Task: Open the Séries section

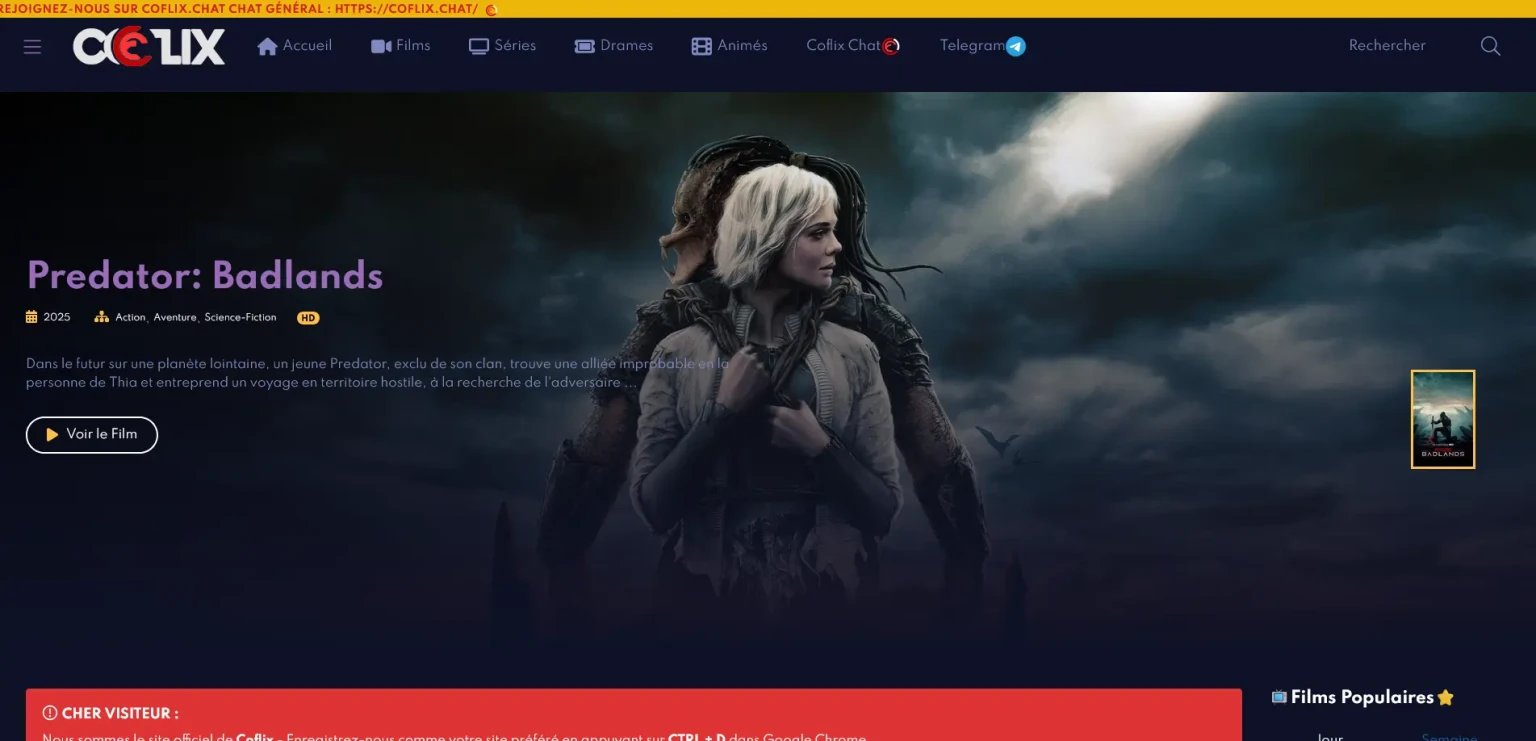Action: (503, 46)
